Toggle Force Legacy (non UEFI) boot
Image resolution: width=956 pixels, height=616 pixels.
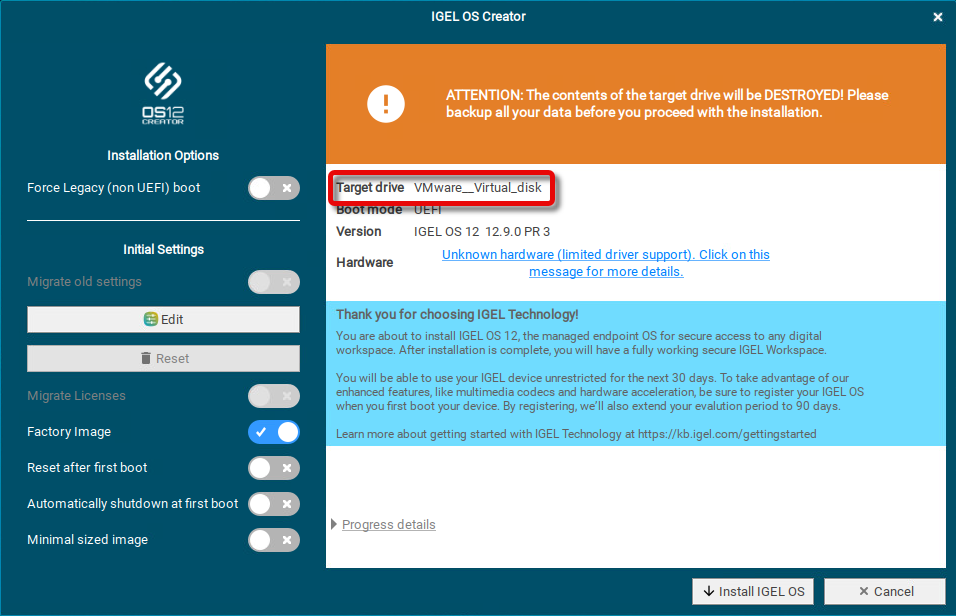[274, 188]
